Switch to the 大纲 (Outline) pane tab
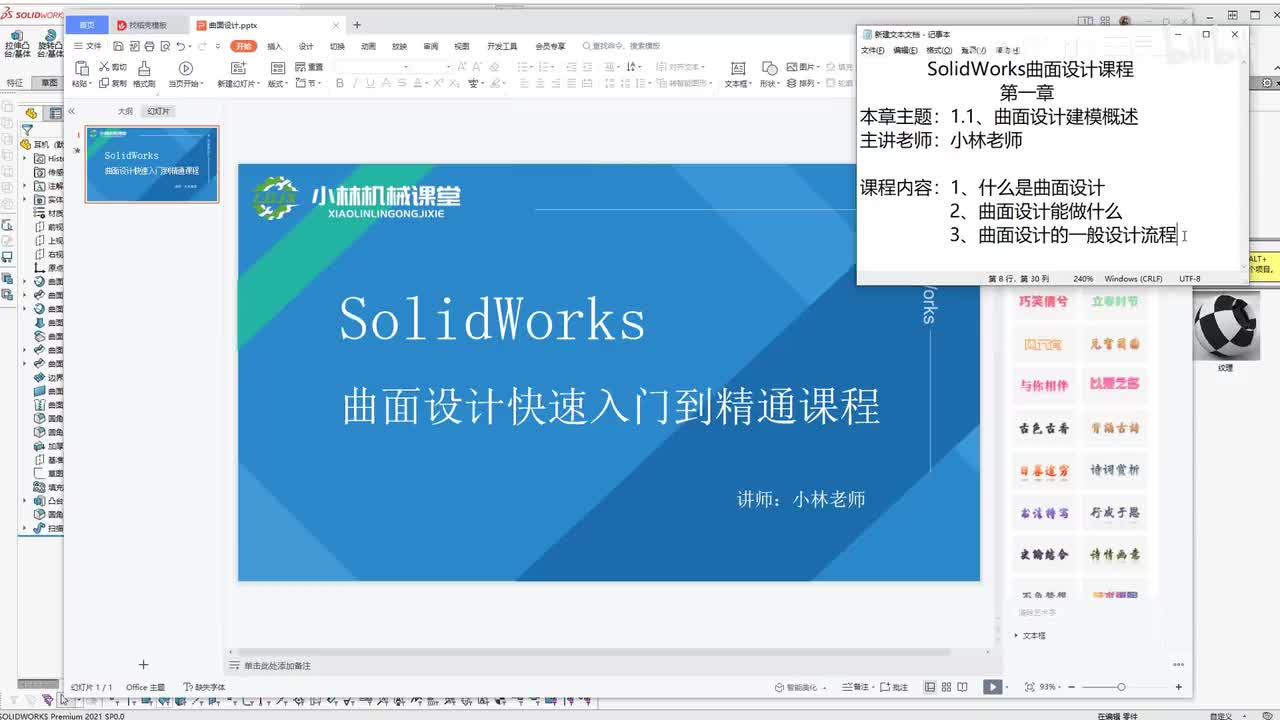 tap(125, 111)
